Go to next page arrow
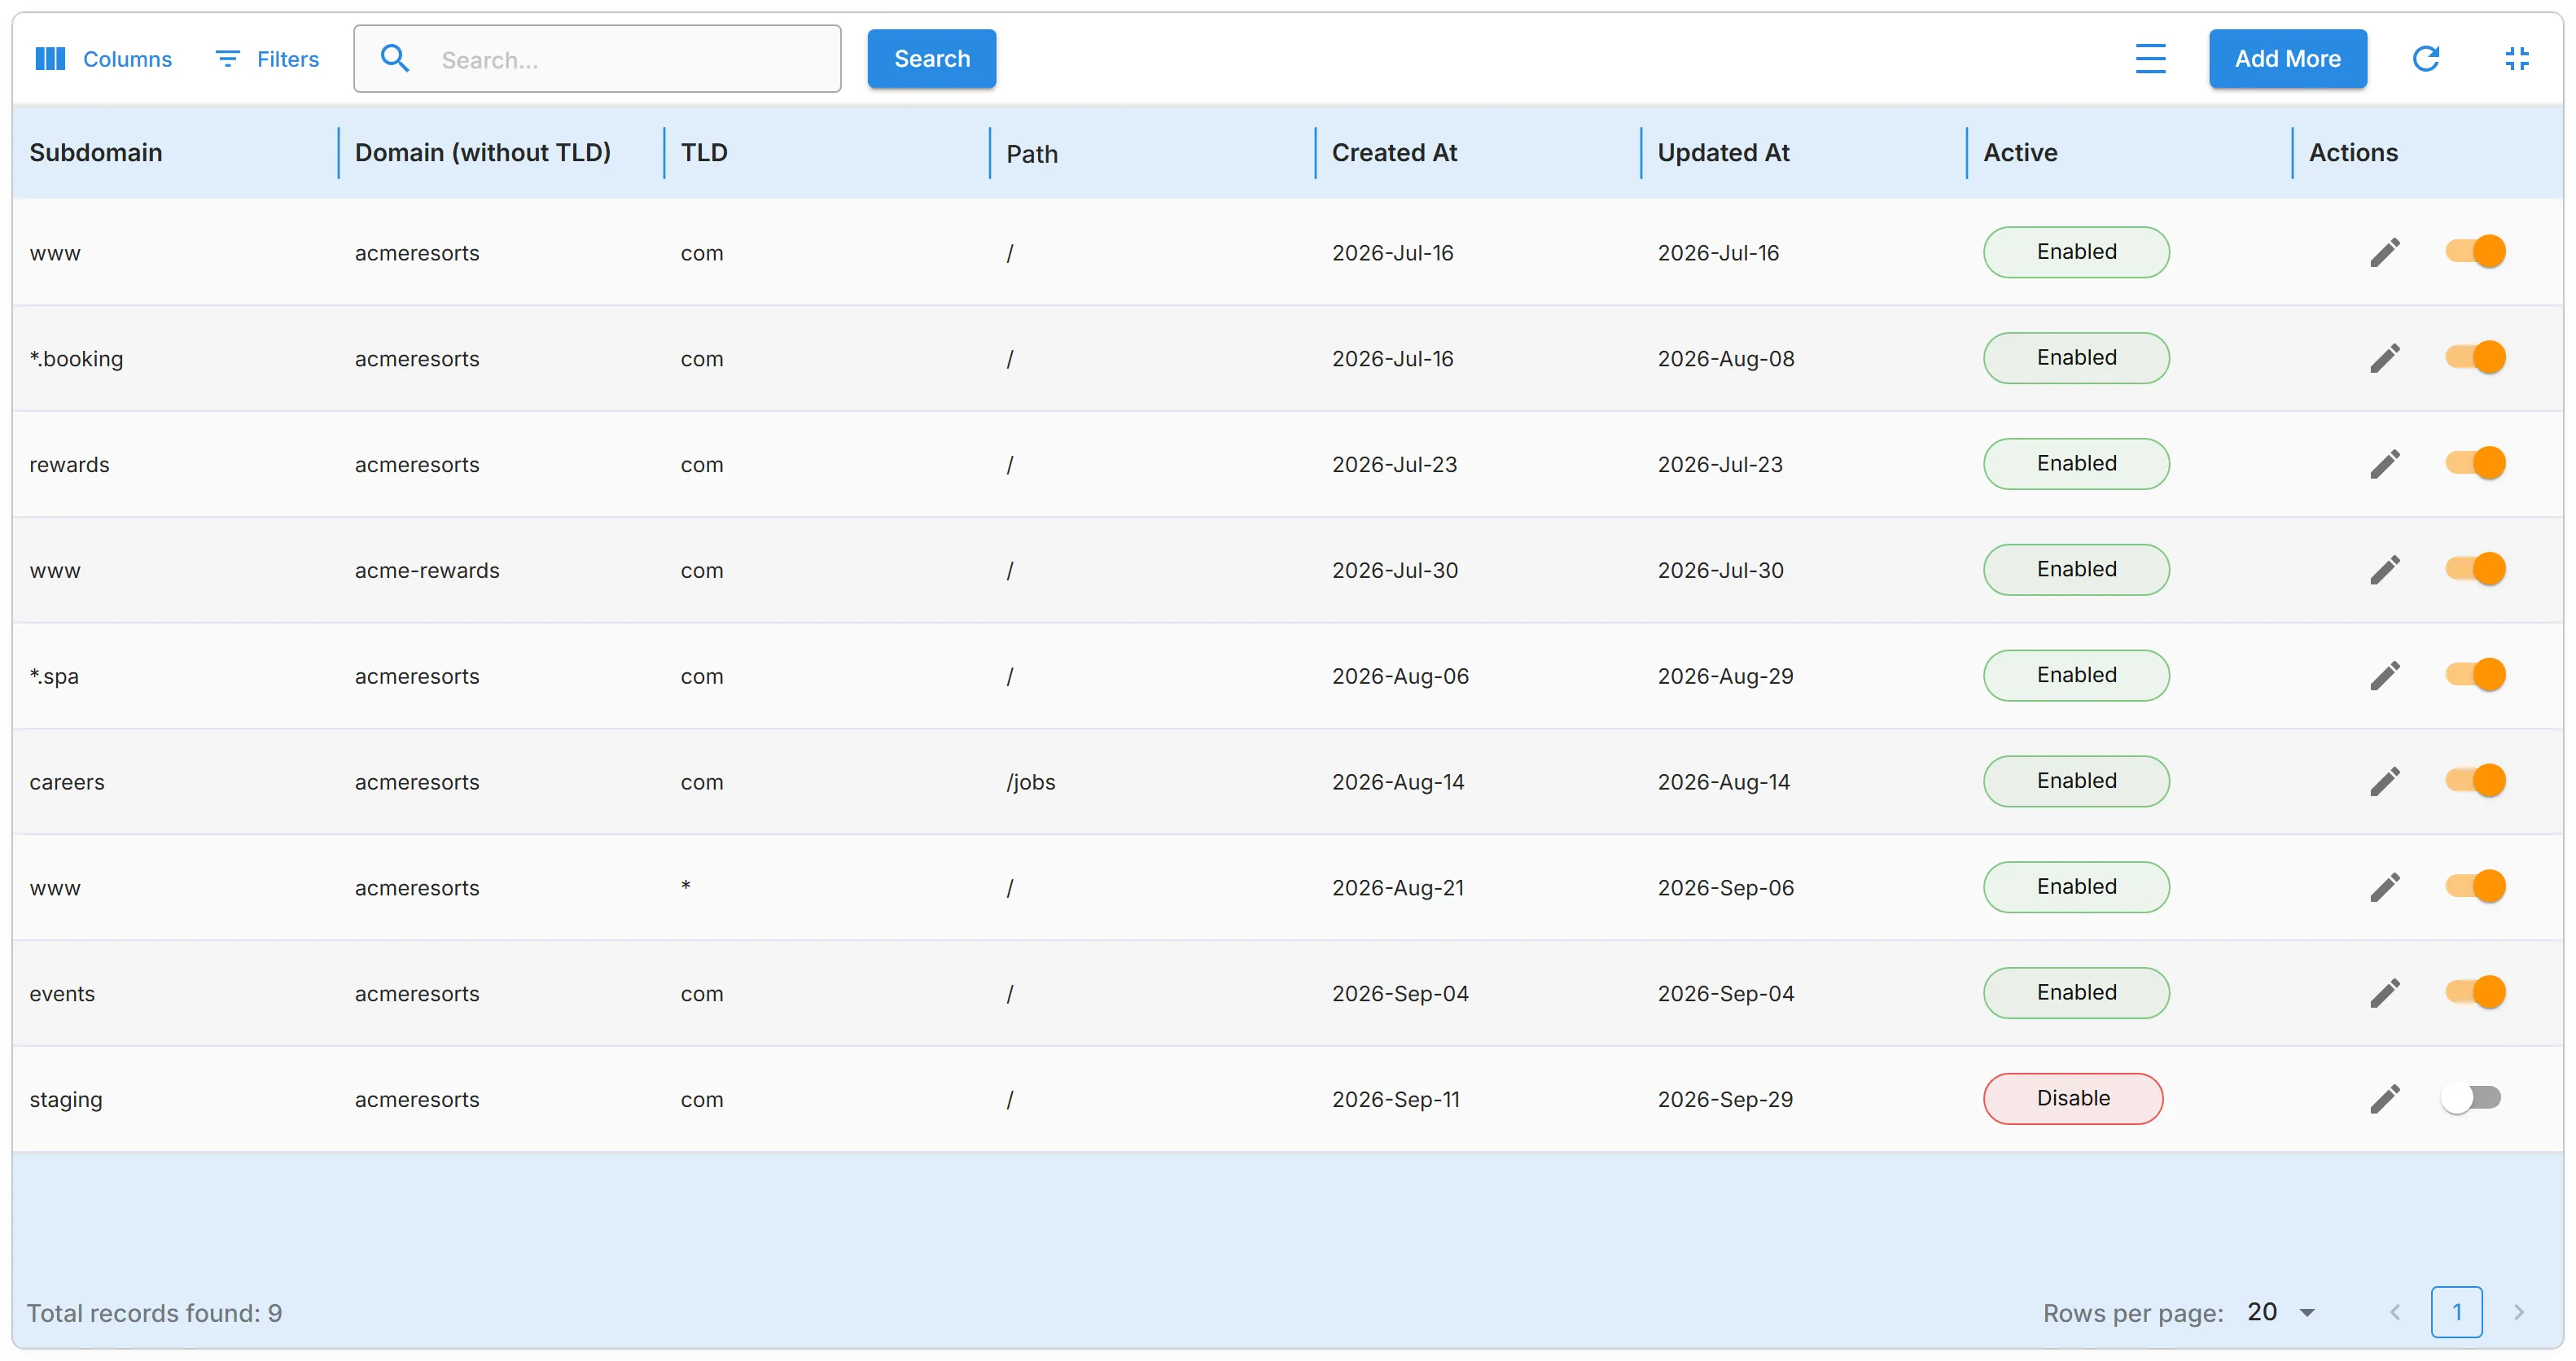 click(x=2519, y=1312)
